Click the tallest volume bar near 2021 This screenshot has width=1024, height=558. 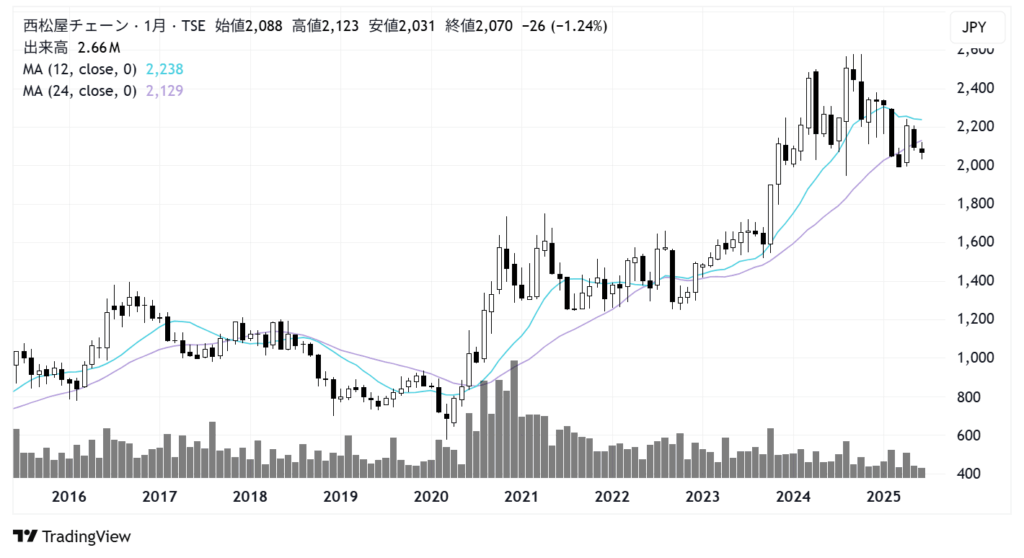pyautogui.click(x=514, y=419)
